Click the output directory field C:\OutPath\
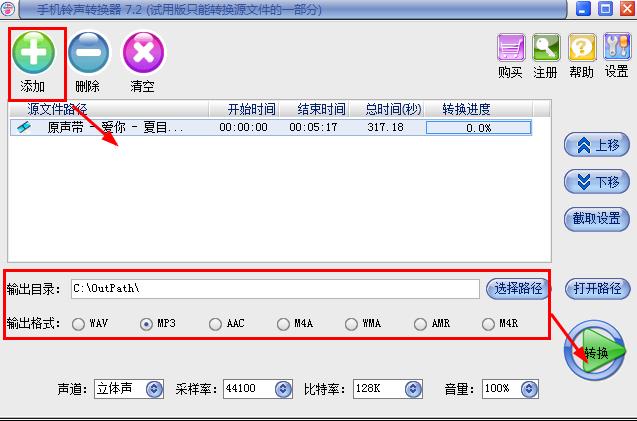Screen dimensions: 637x421 click(x=275, y=289)
